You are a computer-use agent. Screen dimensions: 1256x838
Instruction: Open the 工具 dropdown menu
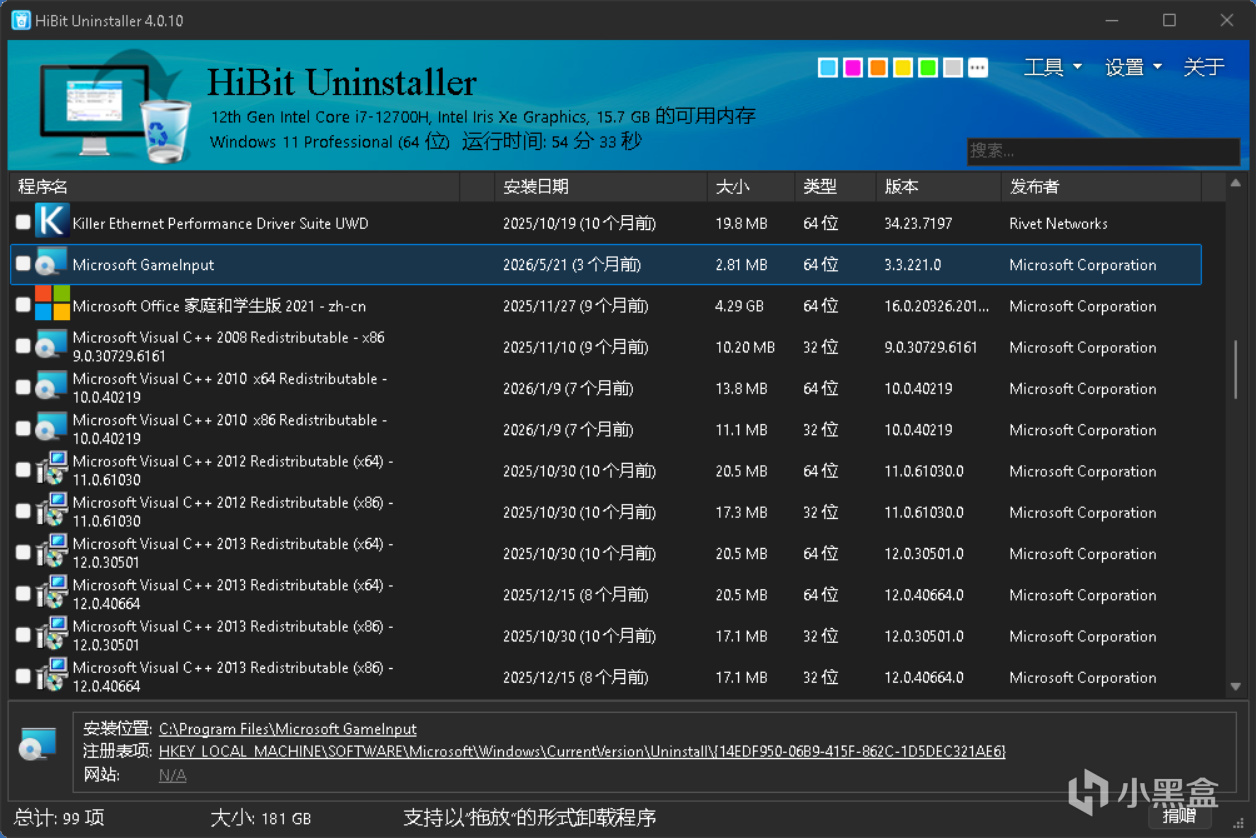tap(1053, 67)
